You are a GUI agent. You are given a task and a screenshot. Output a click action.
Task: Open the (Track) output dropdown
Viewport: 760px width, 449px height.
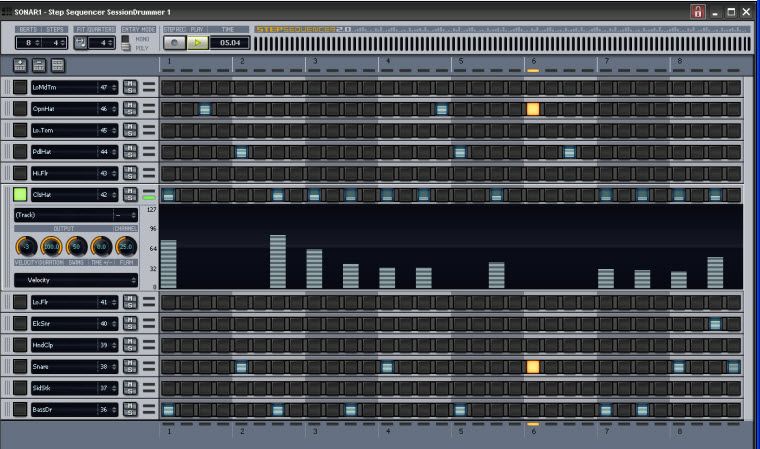[63, 215]
